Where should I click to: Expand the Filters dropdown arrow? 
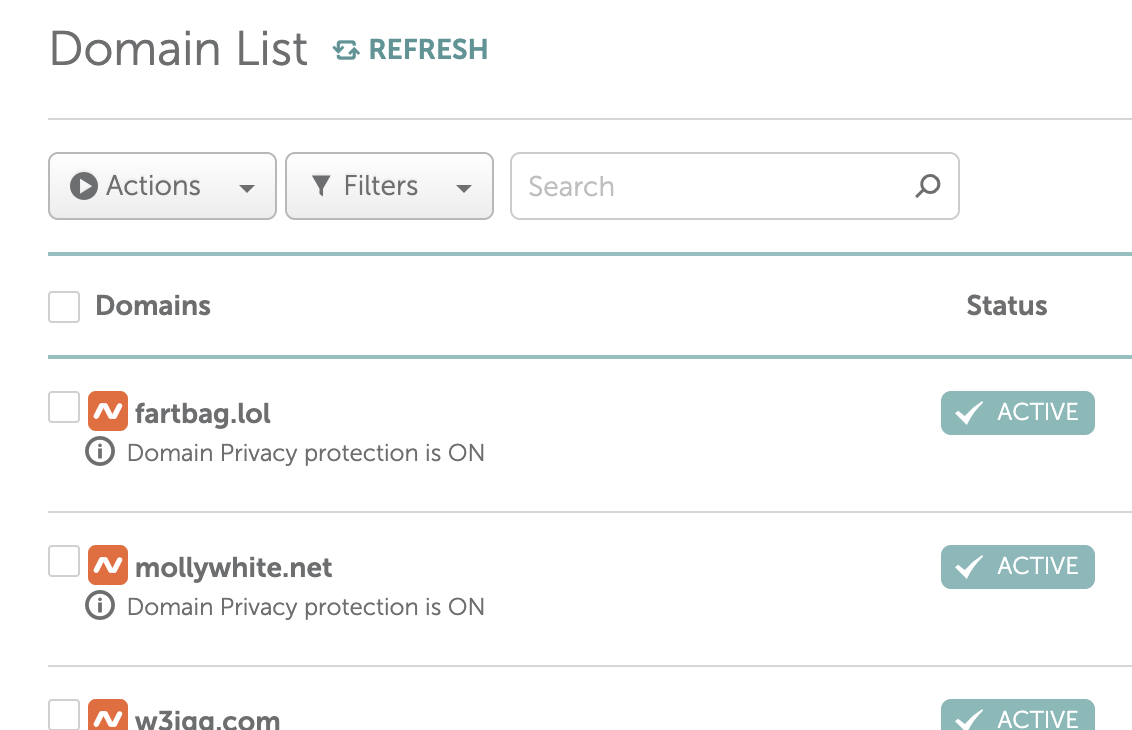coord(464,188)
